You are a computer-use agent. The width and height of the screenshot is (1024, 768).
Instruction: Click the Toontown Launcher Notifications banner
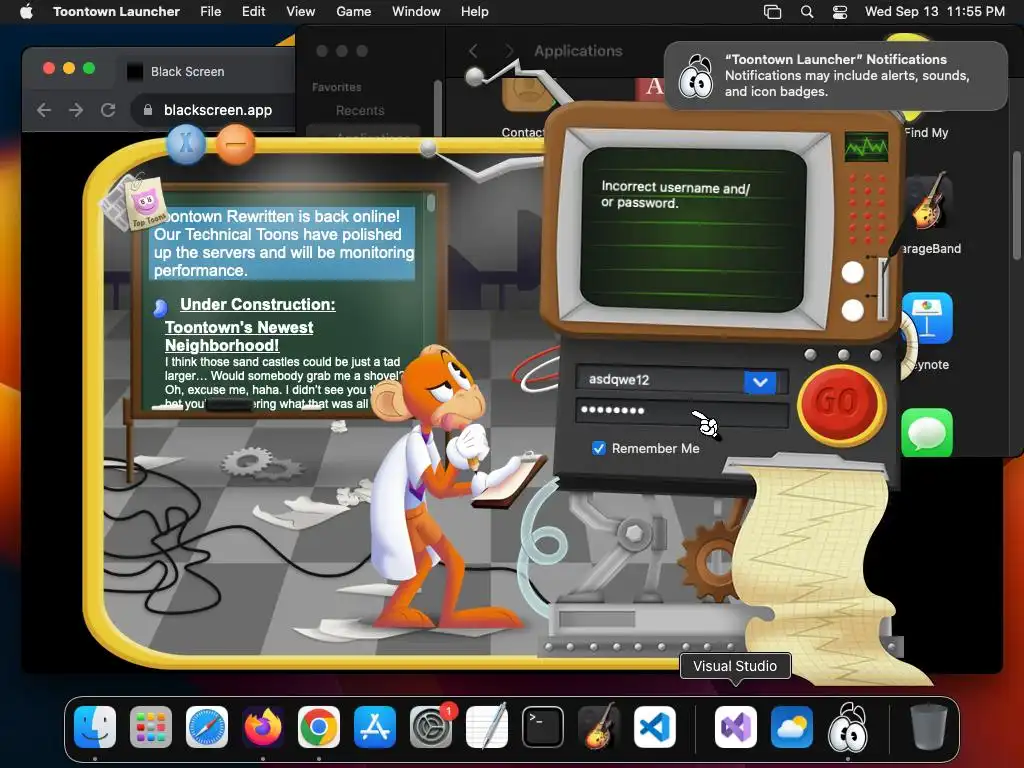(835, 76)
